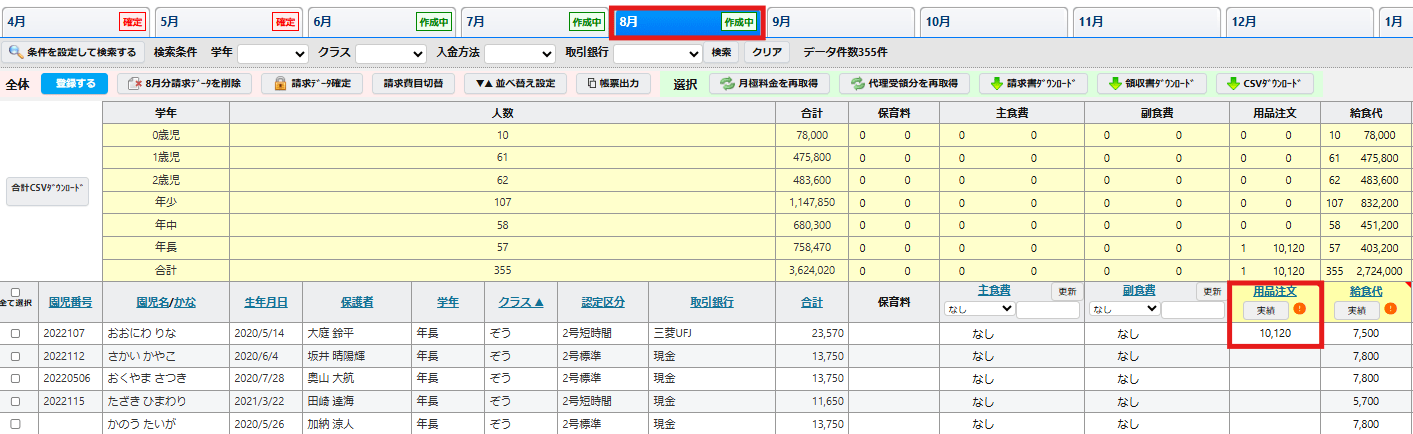Select the 8月 month tab
Screen dimensions: 1413x434
click(x=688, y=21)
